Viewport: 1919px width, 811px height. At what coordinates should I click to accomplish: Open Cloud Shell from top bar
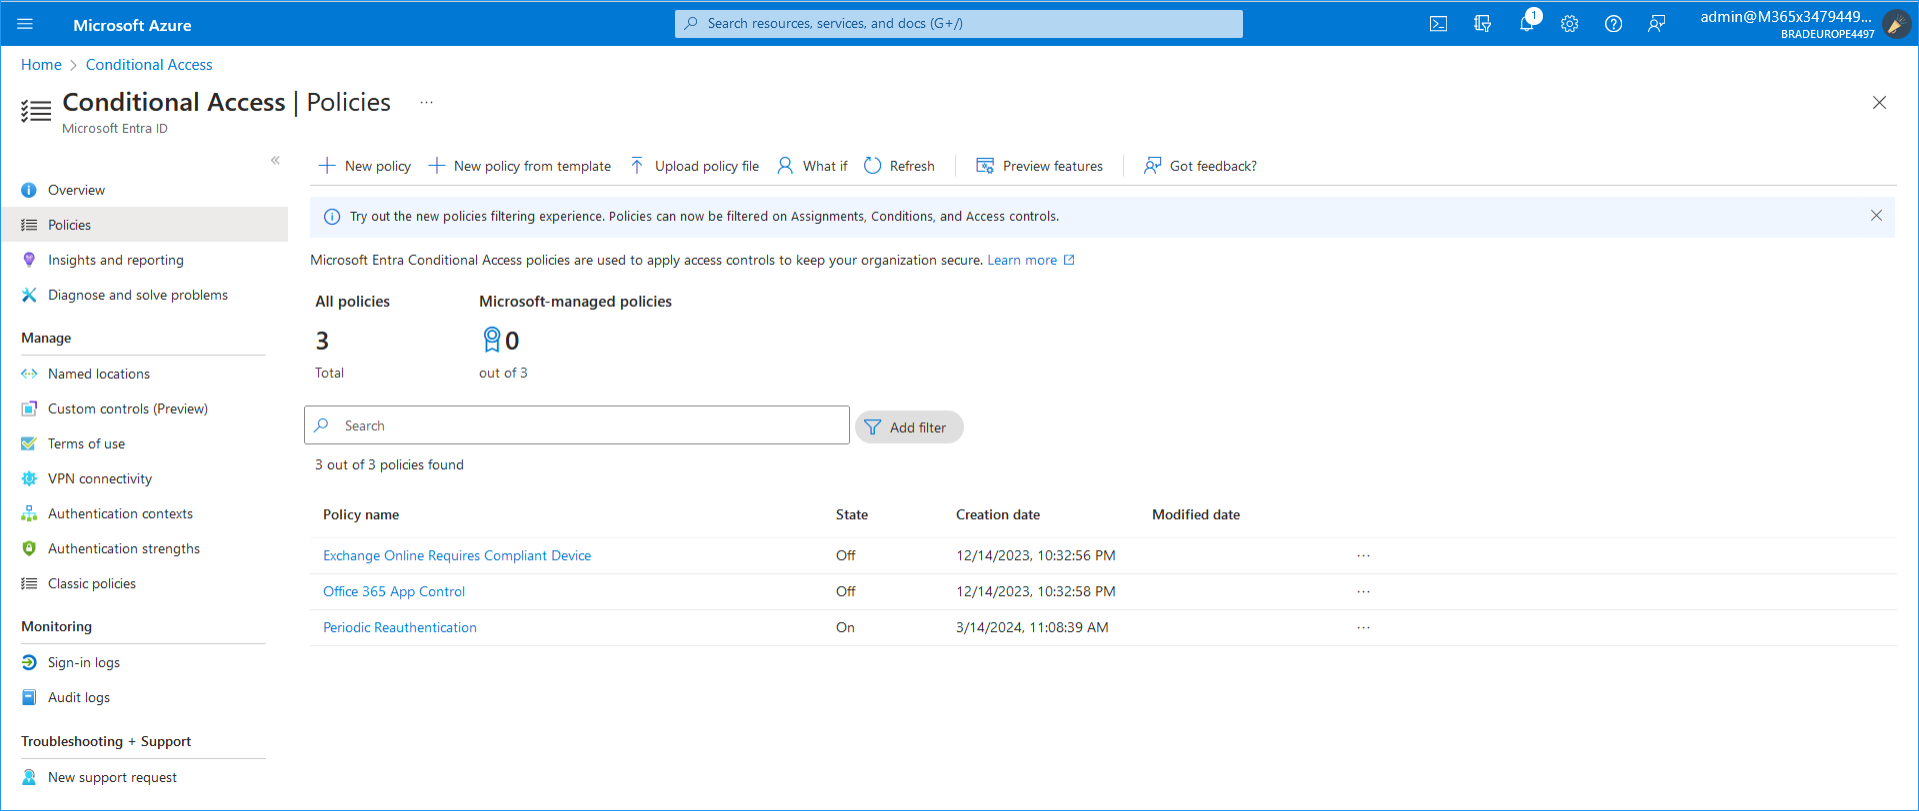tap(1438, 24)
